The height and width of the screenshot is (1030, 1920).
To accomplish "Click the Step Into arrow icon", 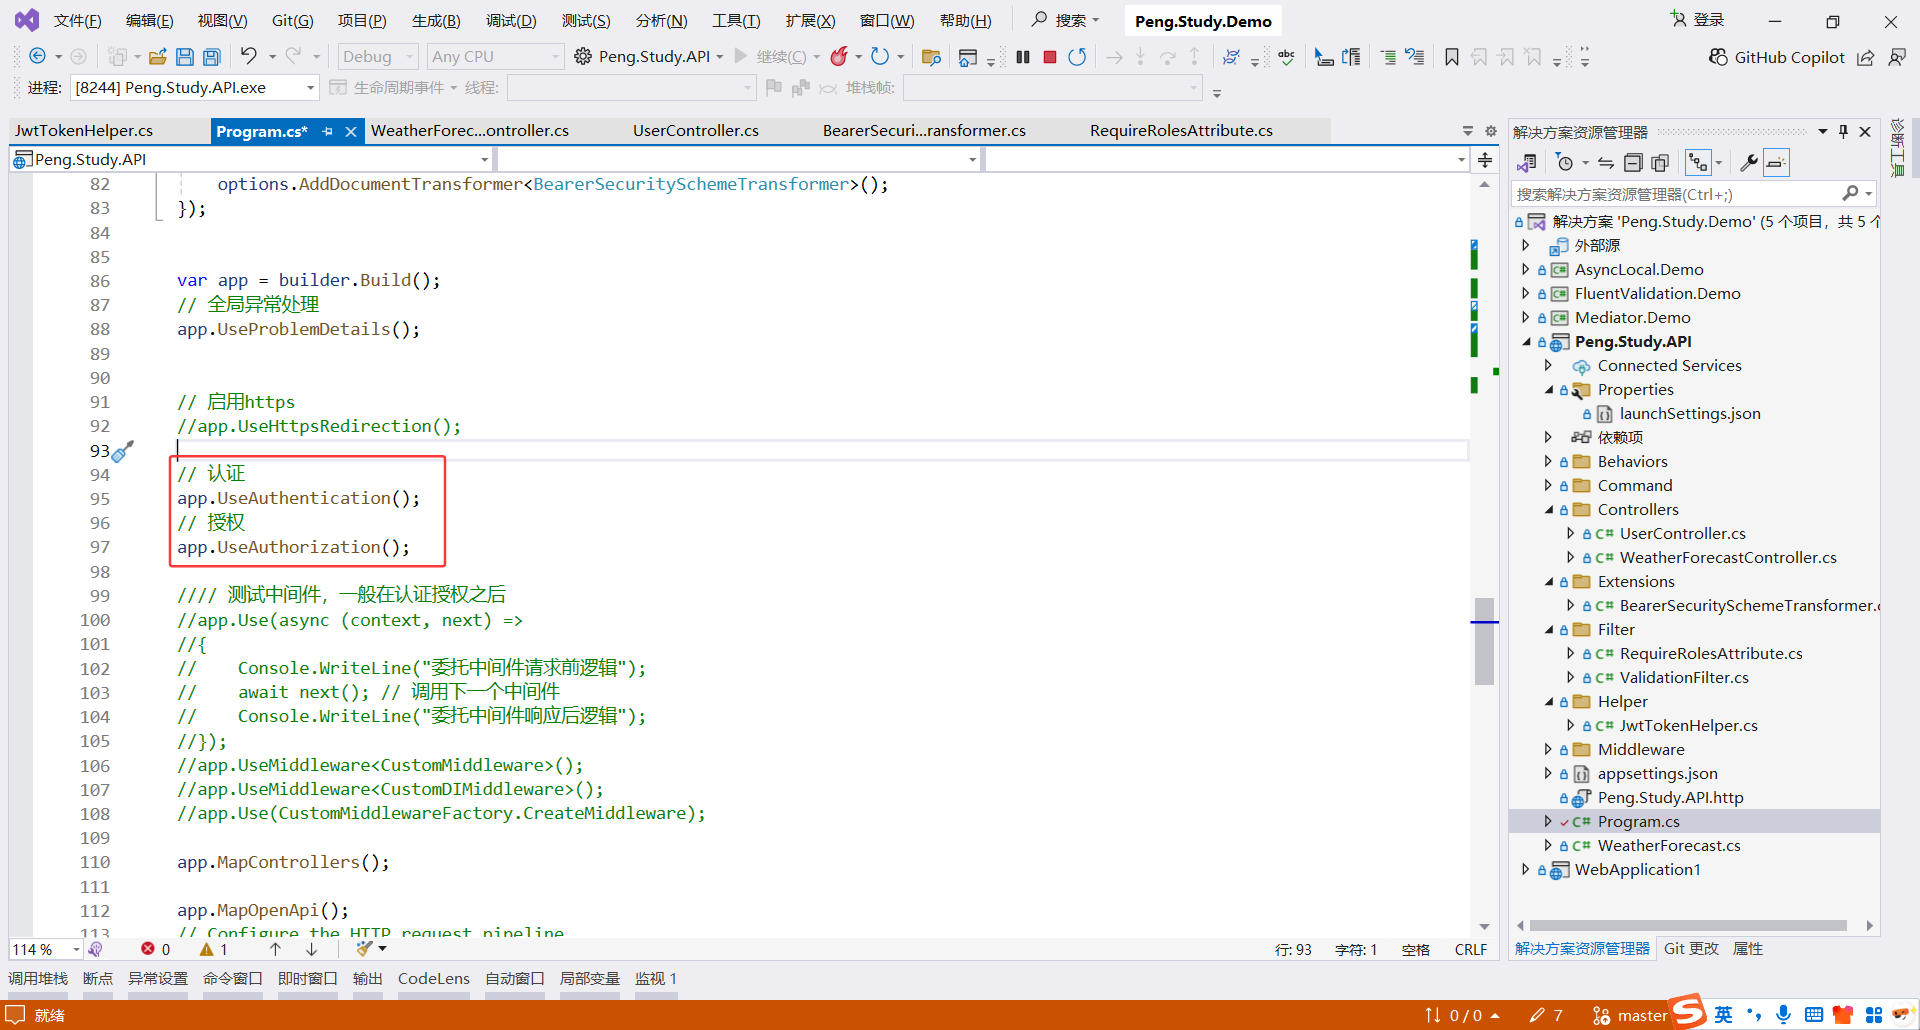I will point(1140,57).
